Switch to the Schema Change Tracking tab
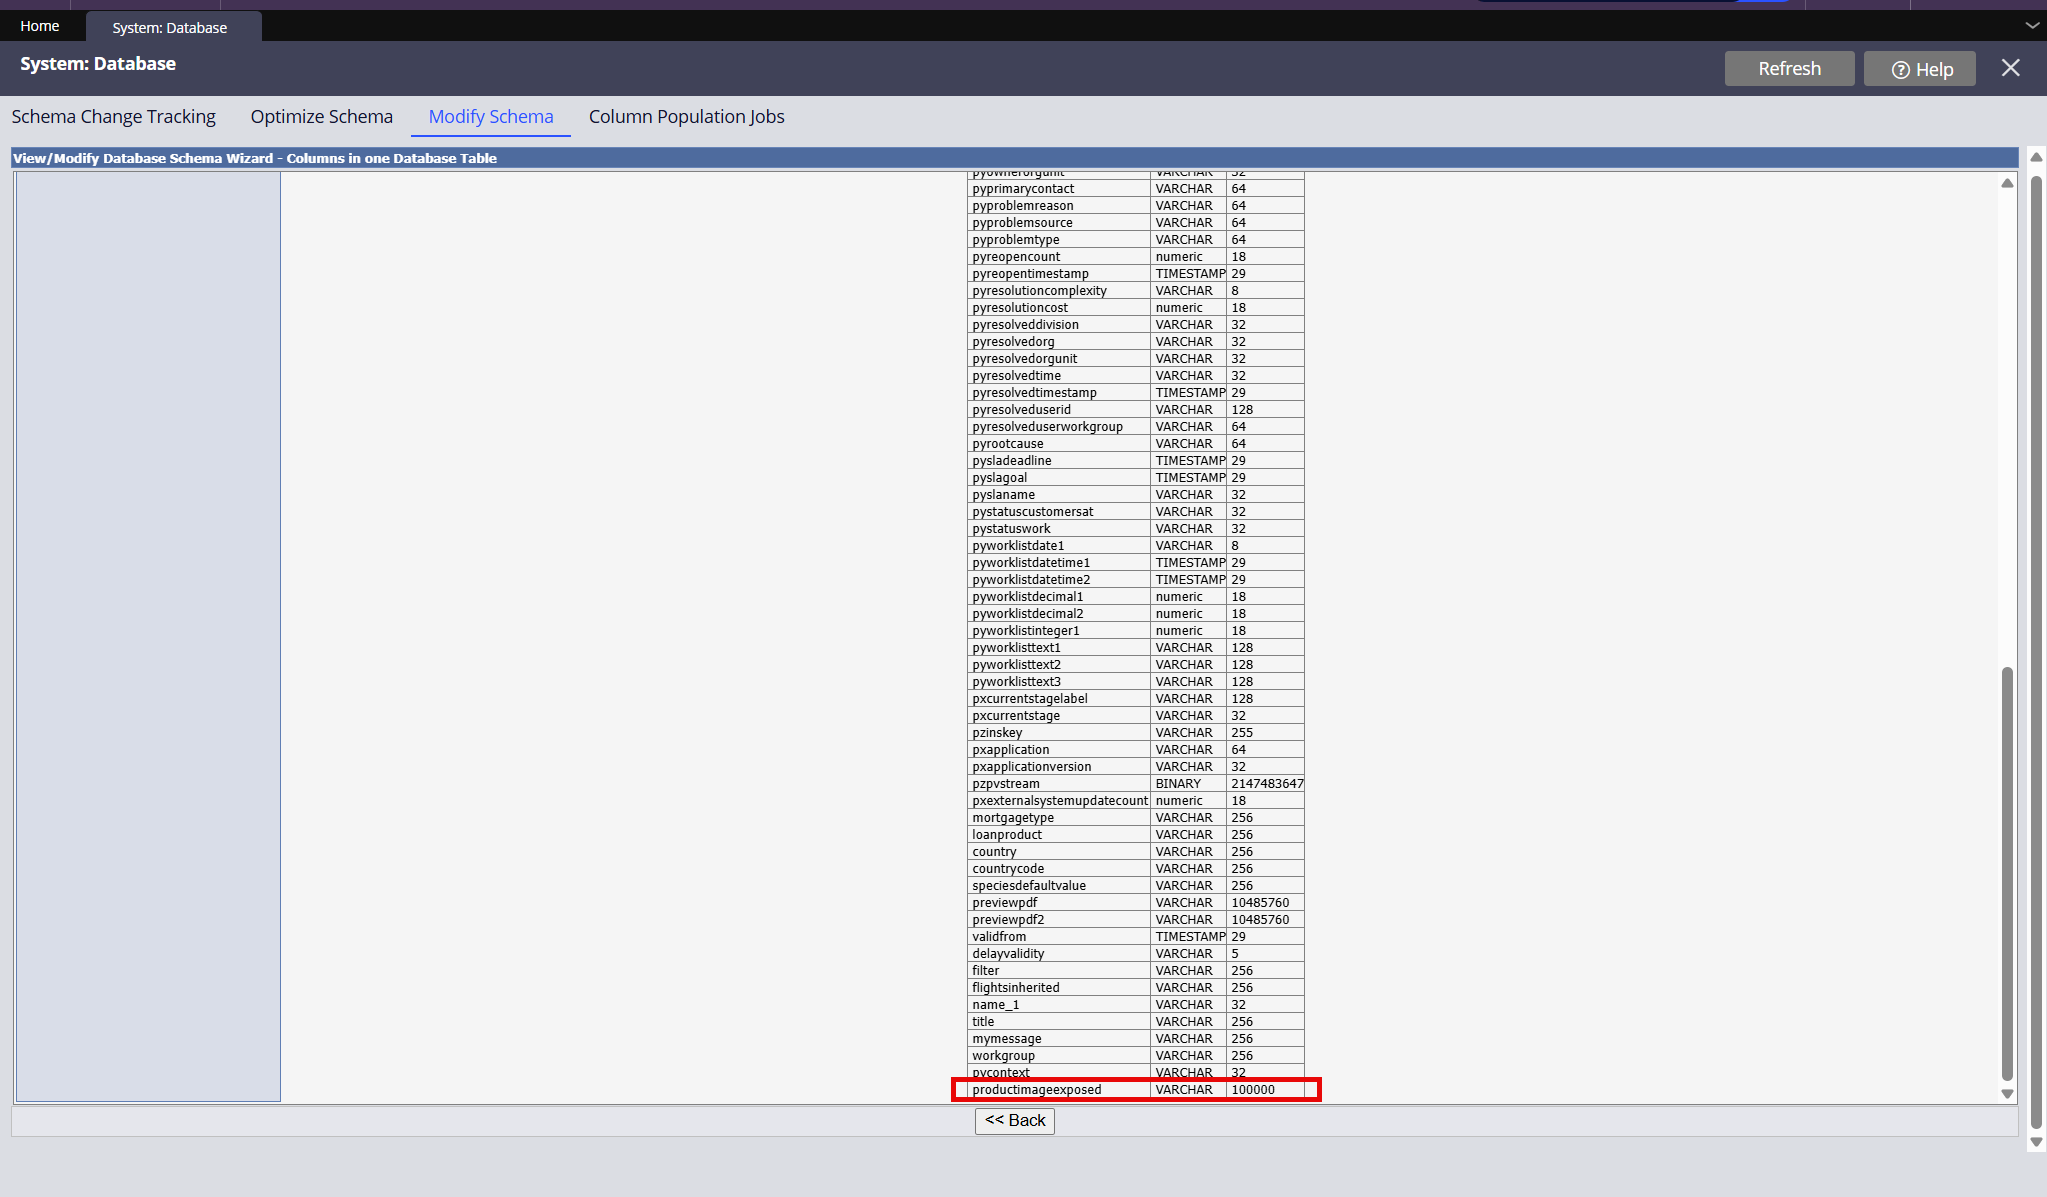 click(x=113, y=116)
